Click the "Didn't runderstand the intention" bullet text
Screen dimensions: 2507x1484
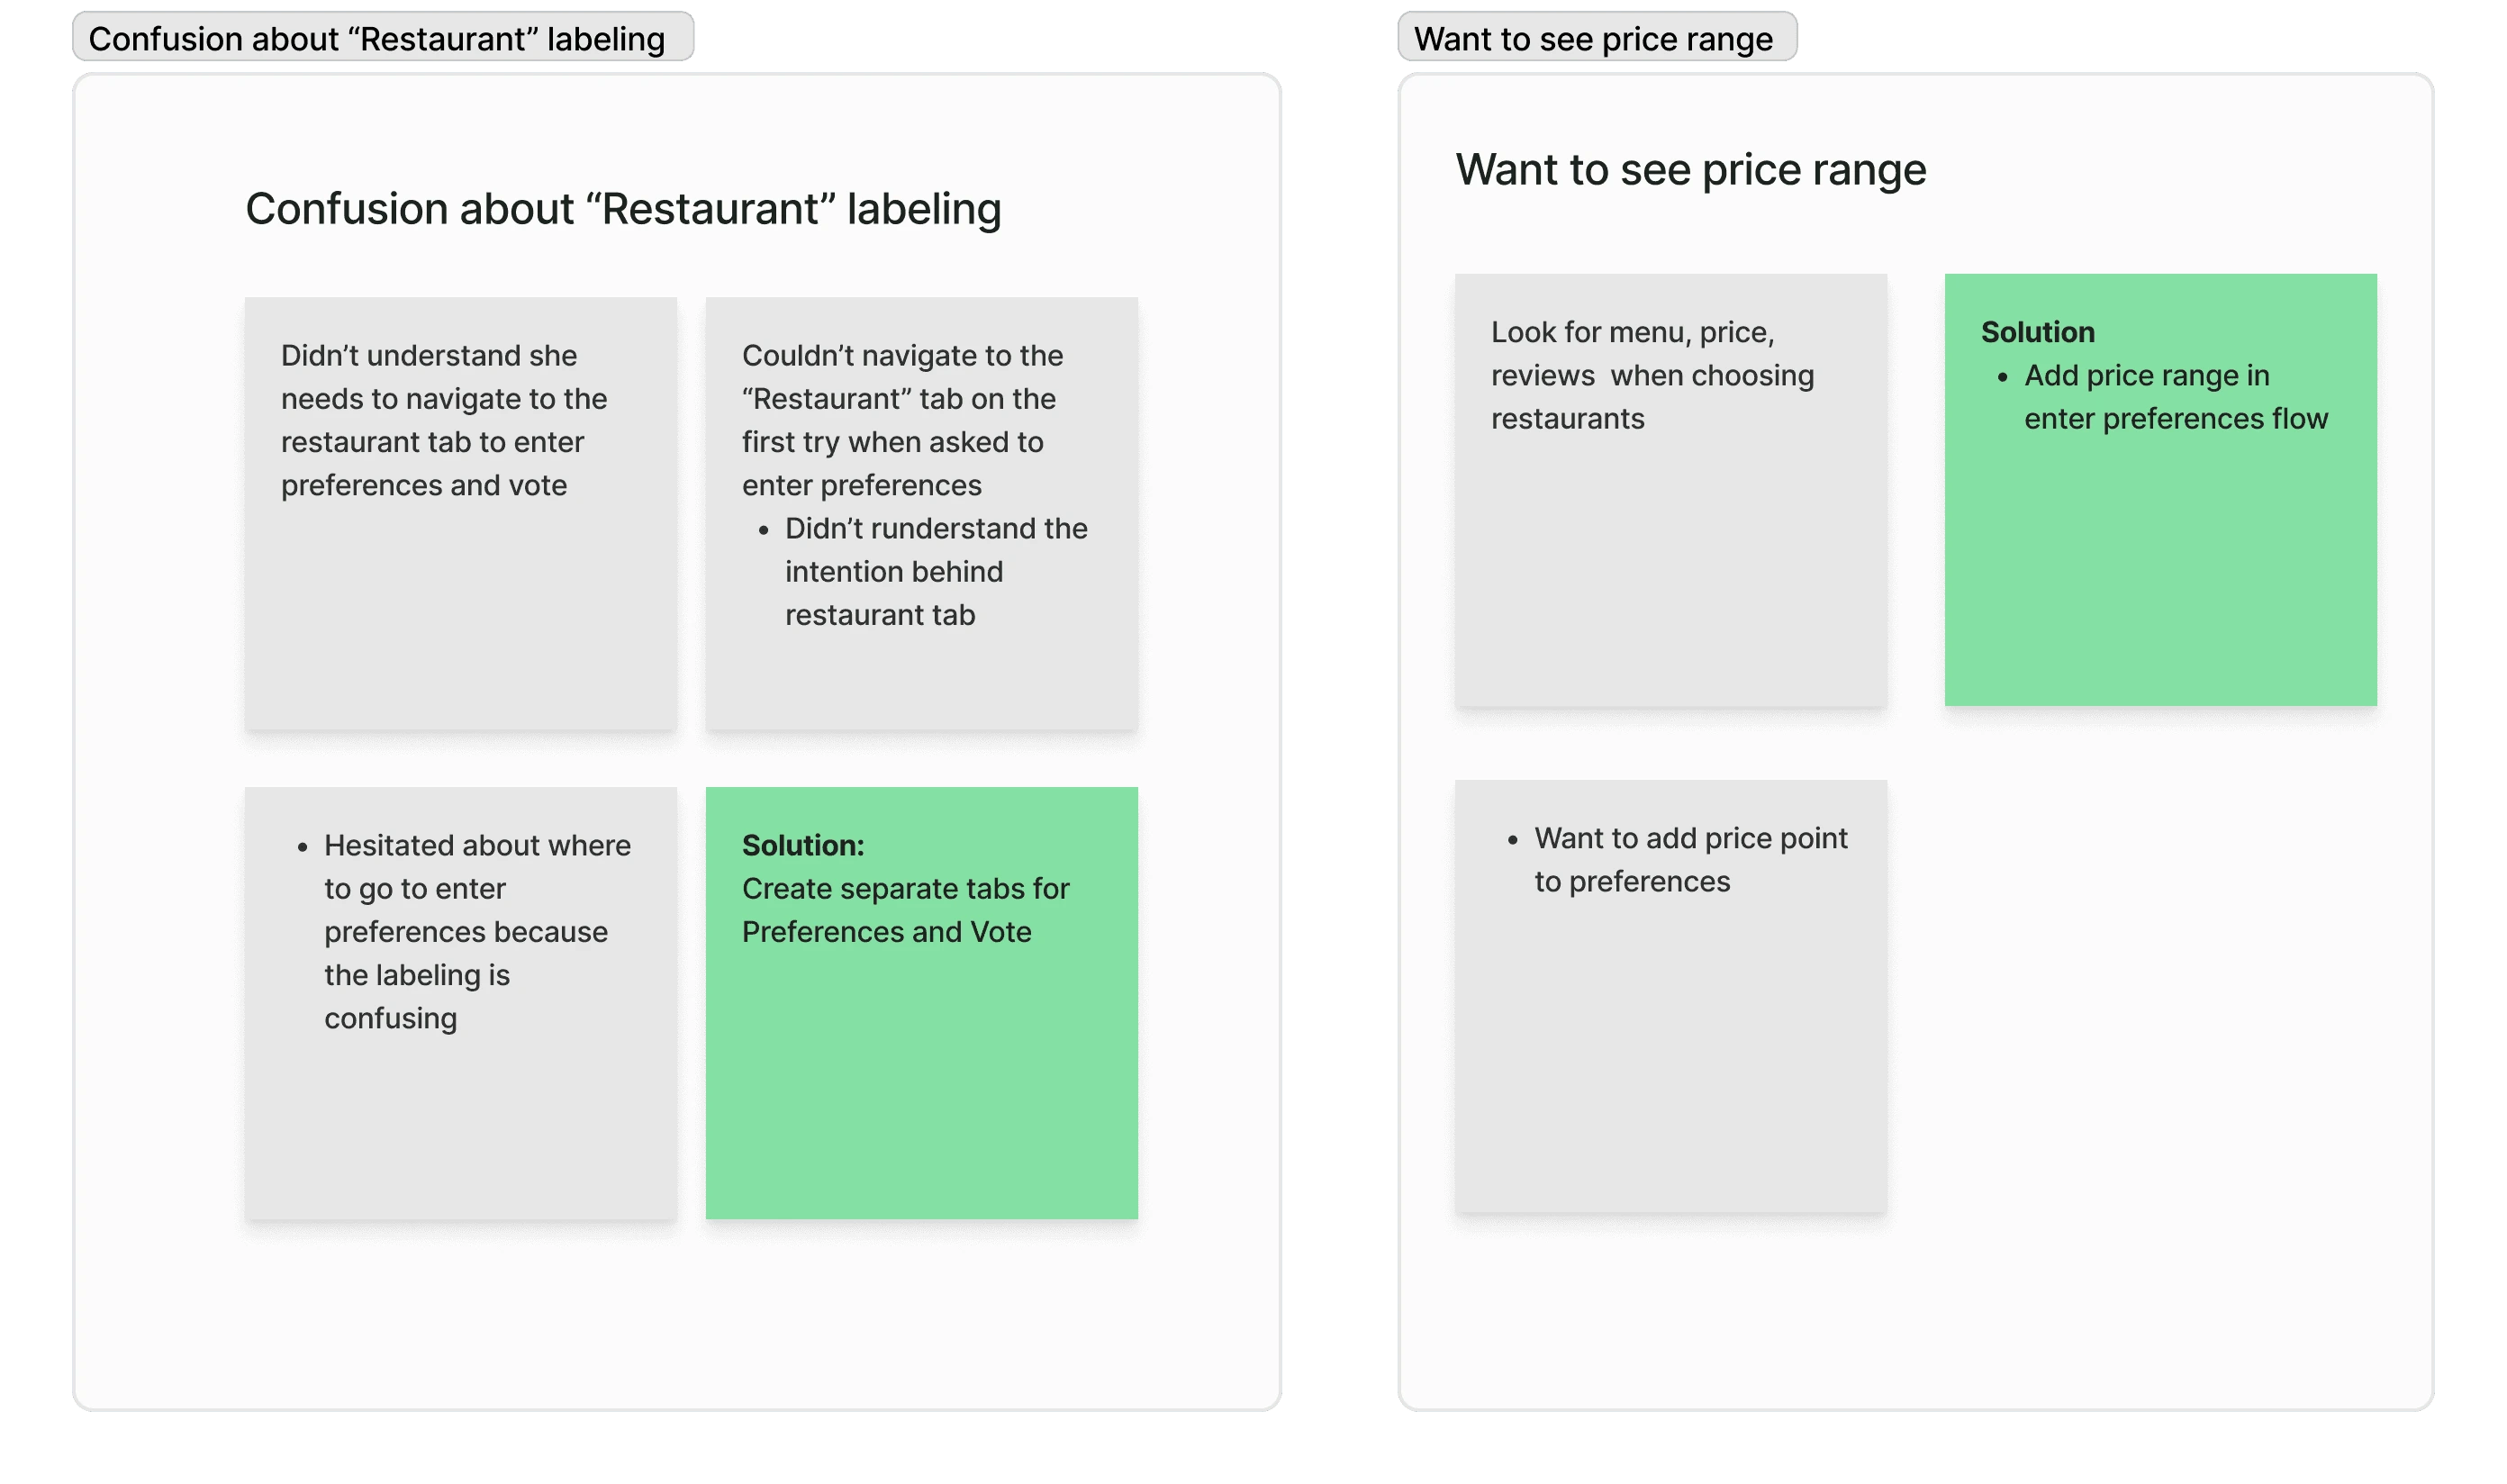coord(934,571)
